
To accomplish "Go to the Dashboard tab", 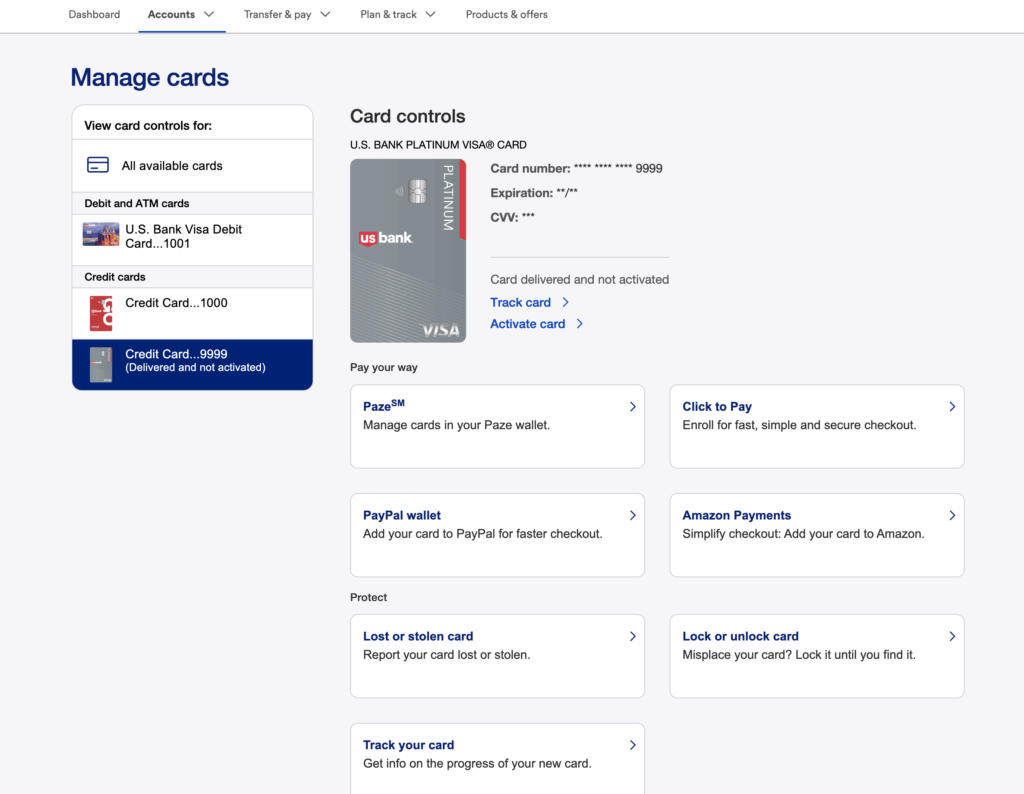I will point(94,14).
